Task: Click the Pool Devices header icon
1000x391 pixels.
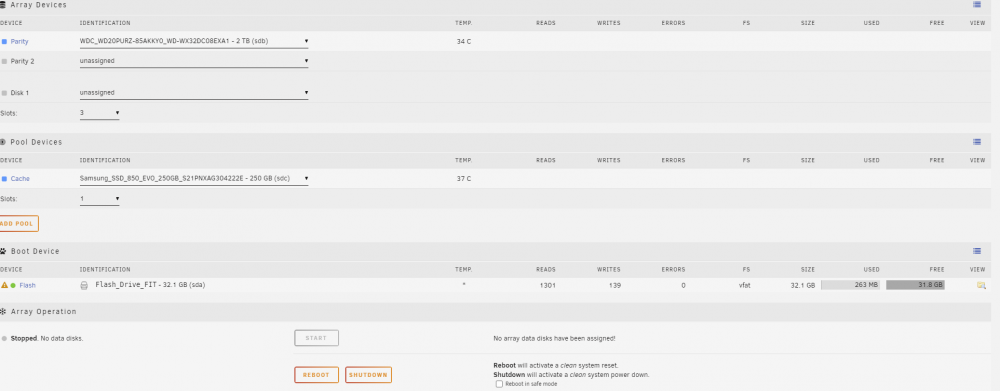Action: (x=3, y=142)
